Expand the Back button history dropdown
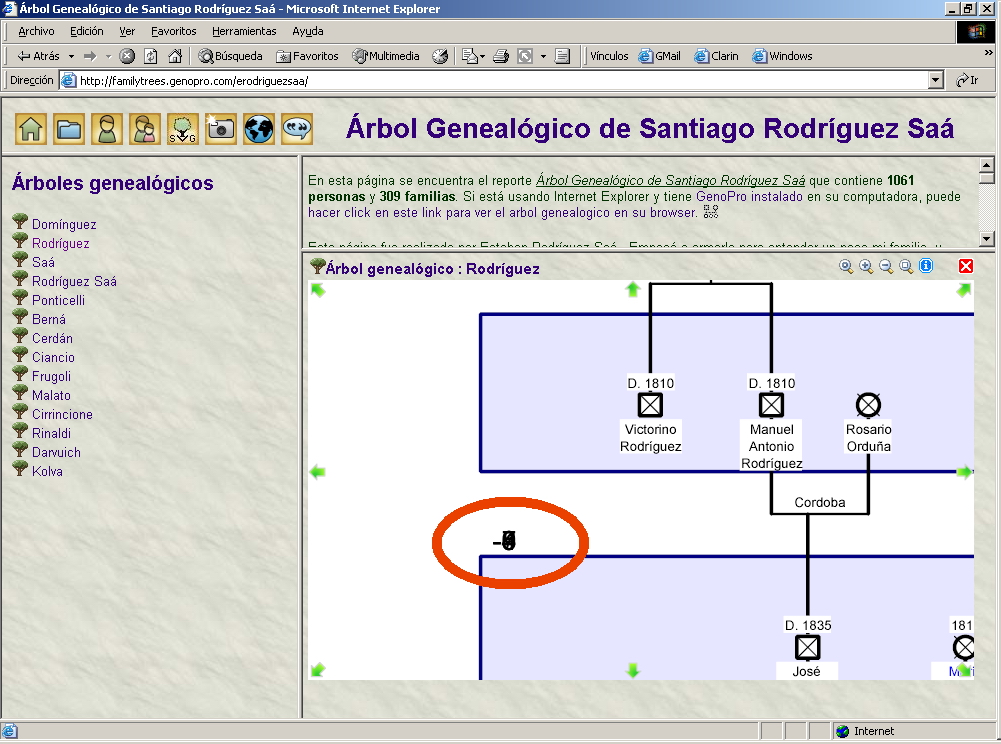The image size is (1001, 744). (x=70, y=56)
